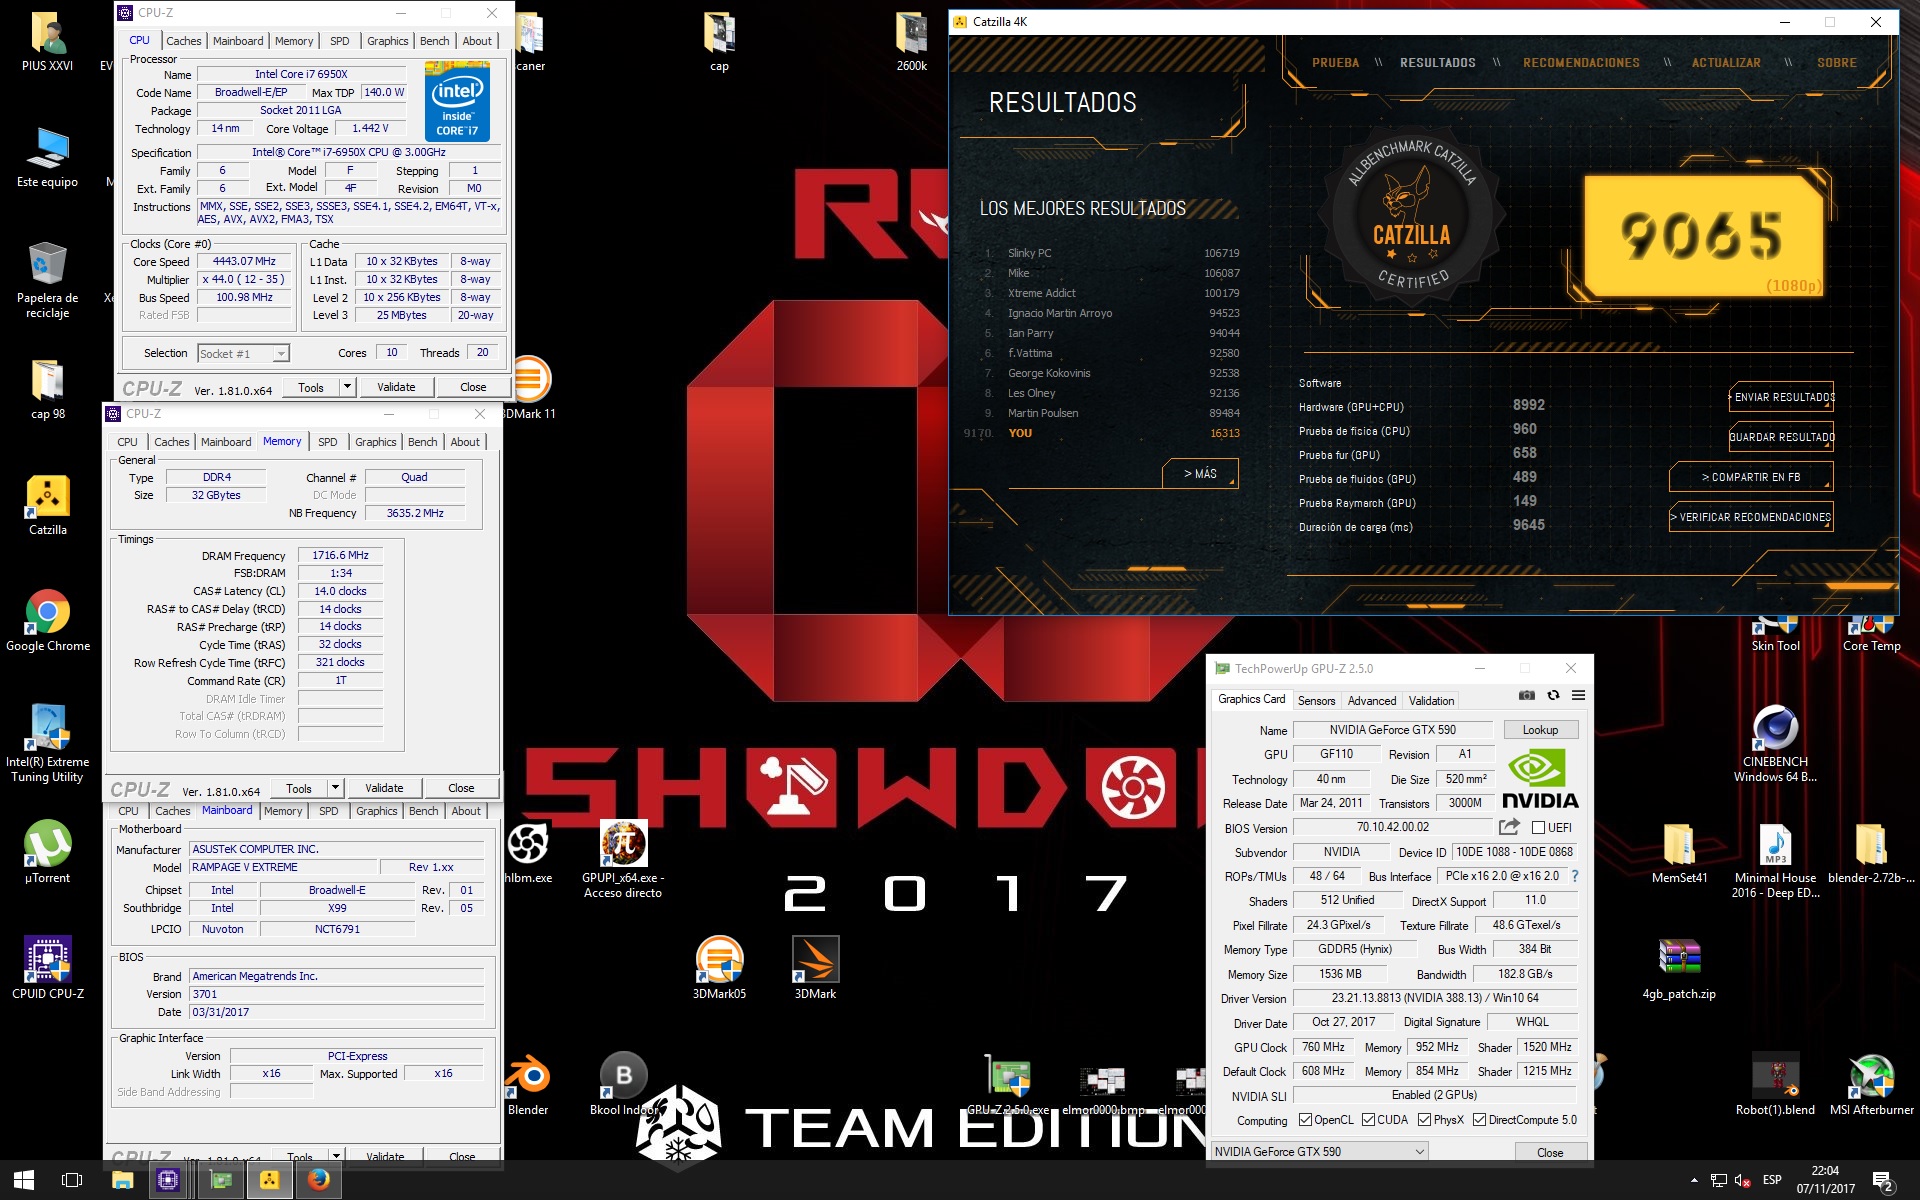
Task: Expand Tools dropdown arrow in top CPU-Z
Action: 347,387
